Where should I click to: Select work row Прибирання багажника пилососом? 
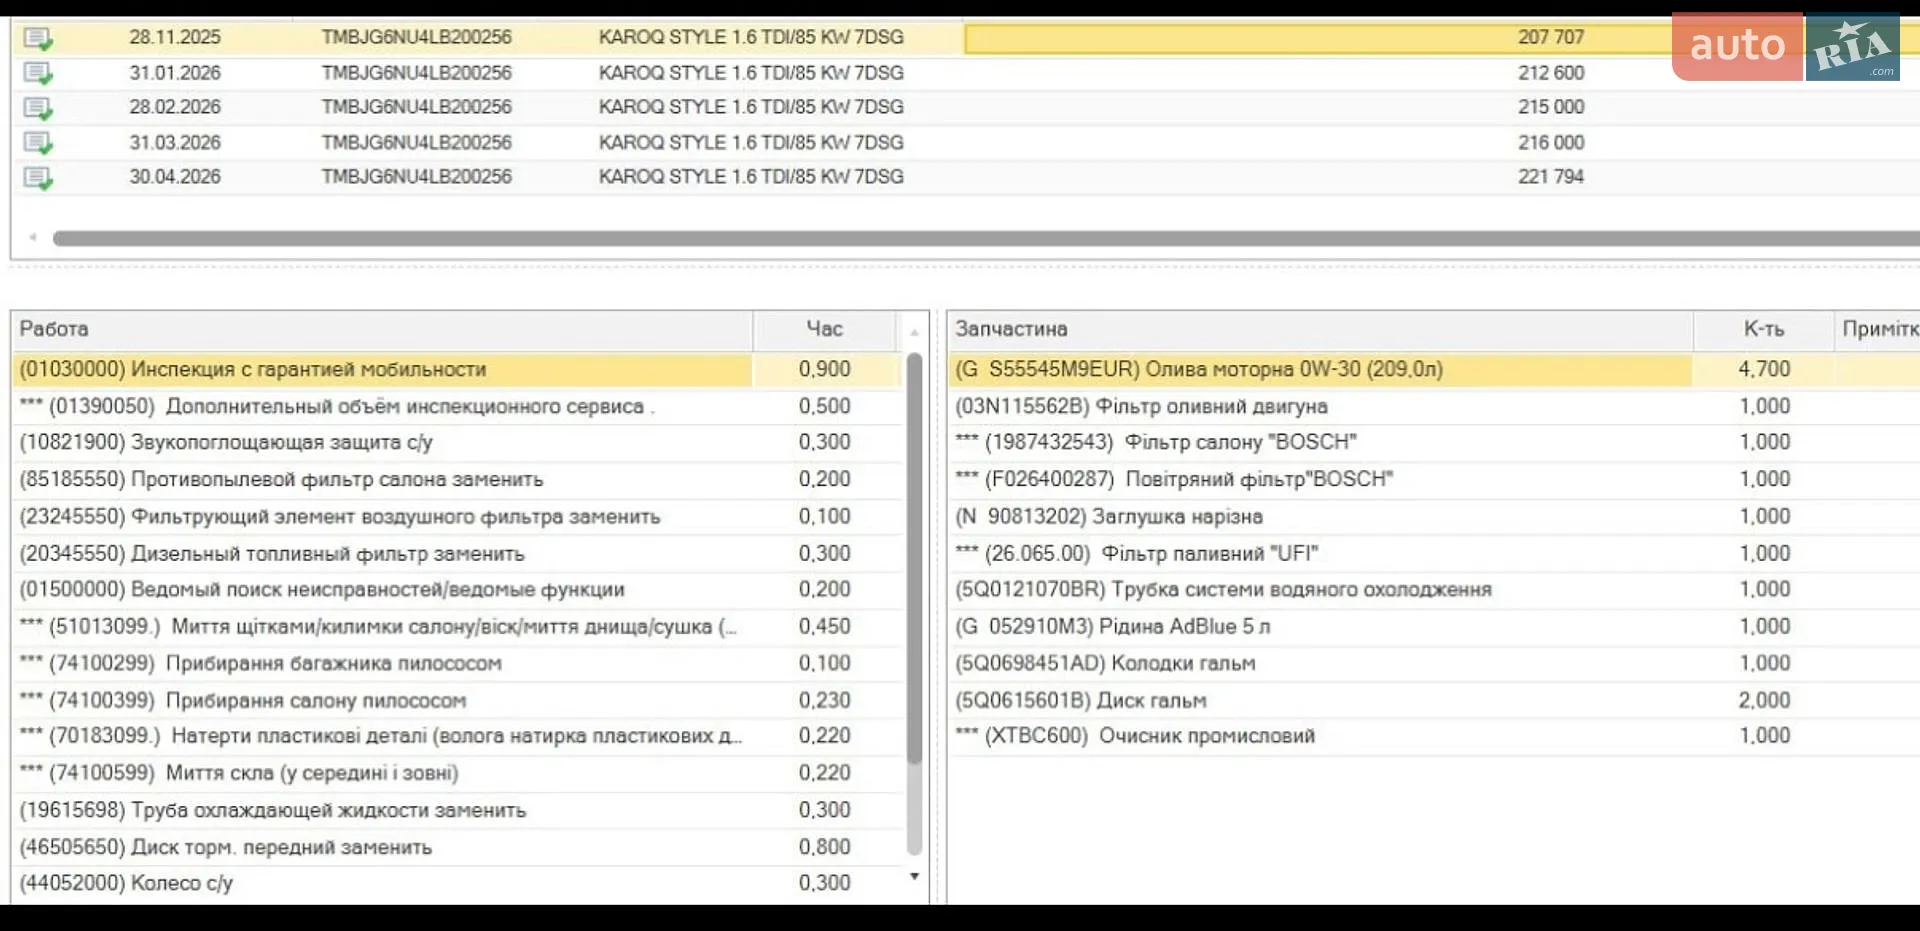click(x=457, y=664)
